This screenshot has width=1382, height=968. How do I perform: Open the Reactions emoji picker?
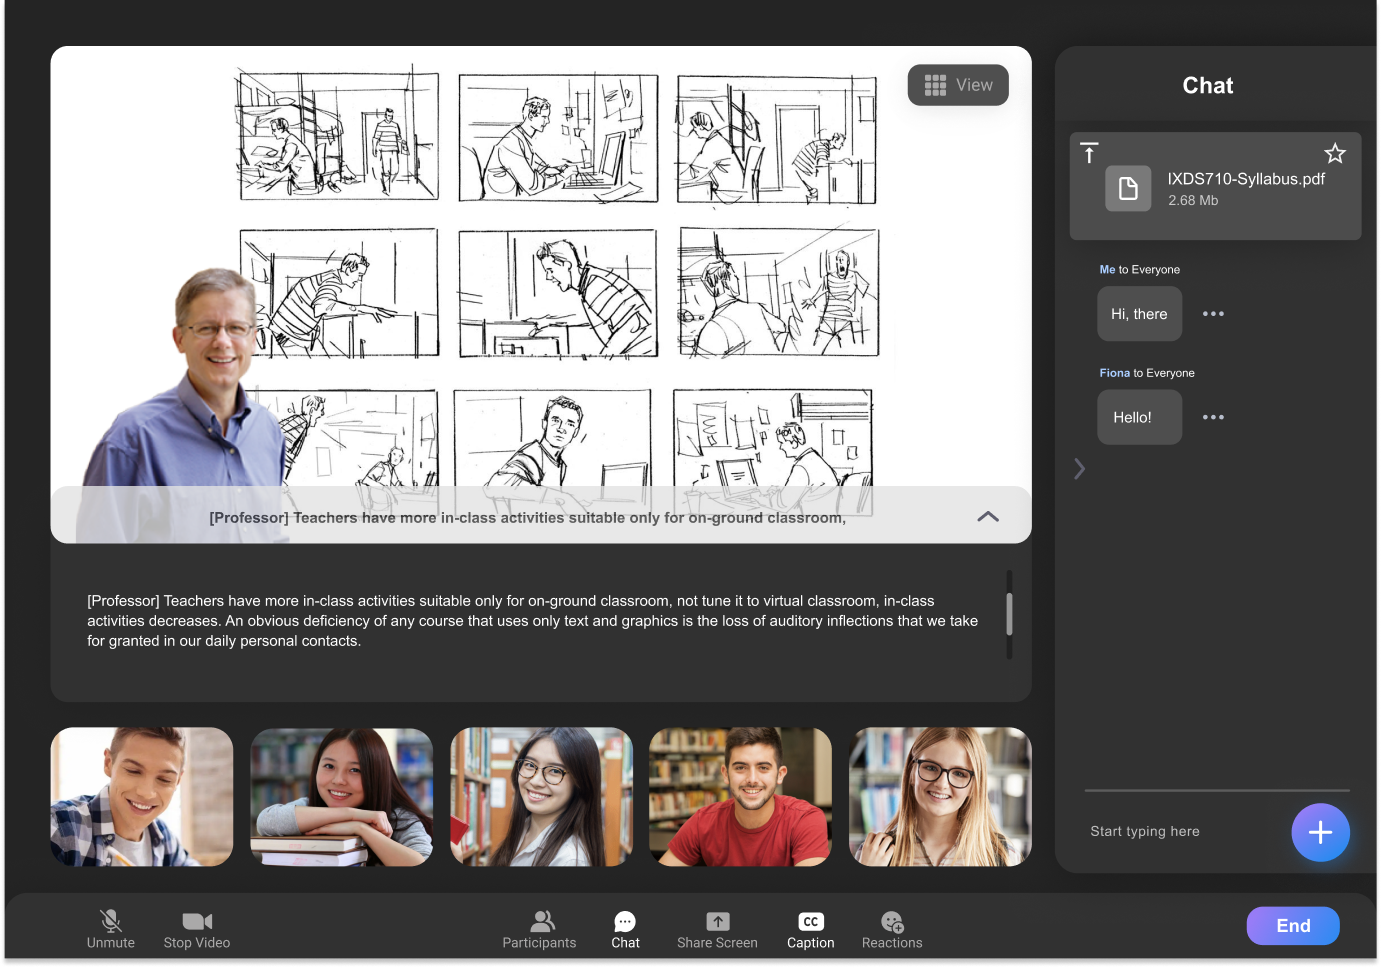[892, 928]
